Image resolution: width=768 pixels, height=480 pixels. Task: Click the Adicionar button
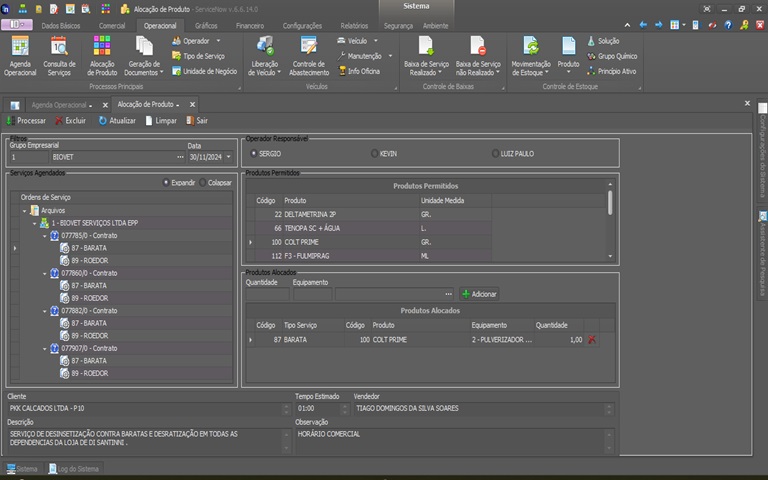pyautogui.click(x=479, y=294)
